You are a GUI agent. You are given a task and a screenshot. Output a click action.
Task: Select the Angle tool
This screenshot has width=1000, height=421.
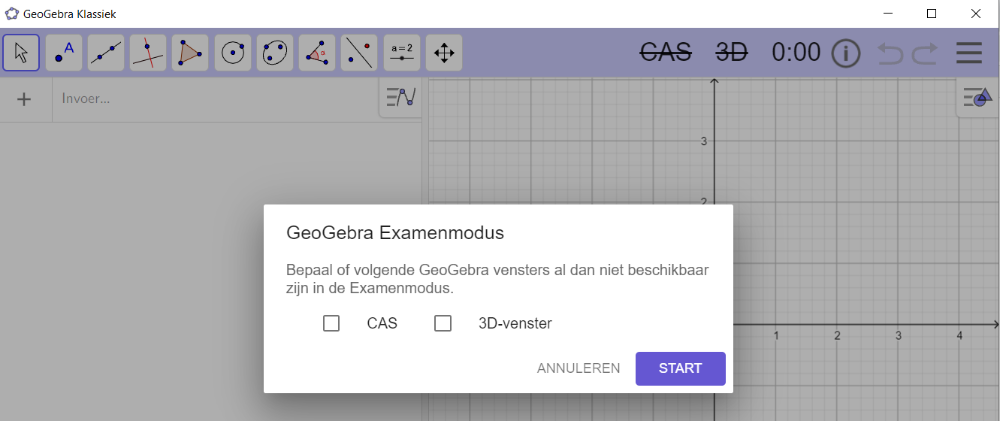tap(317, 52)
